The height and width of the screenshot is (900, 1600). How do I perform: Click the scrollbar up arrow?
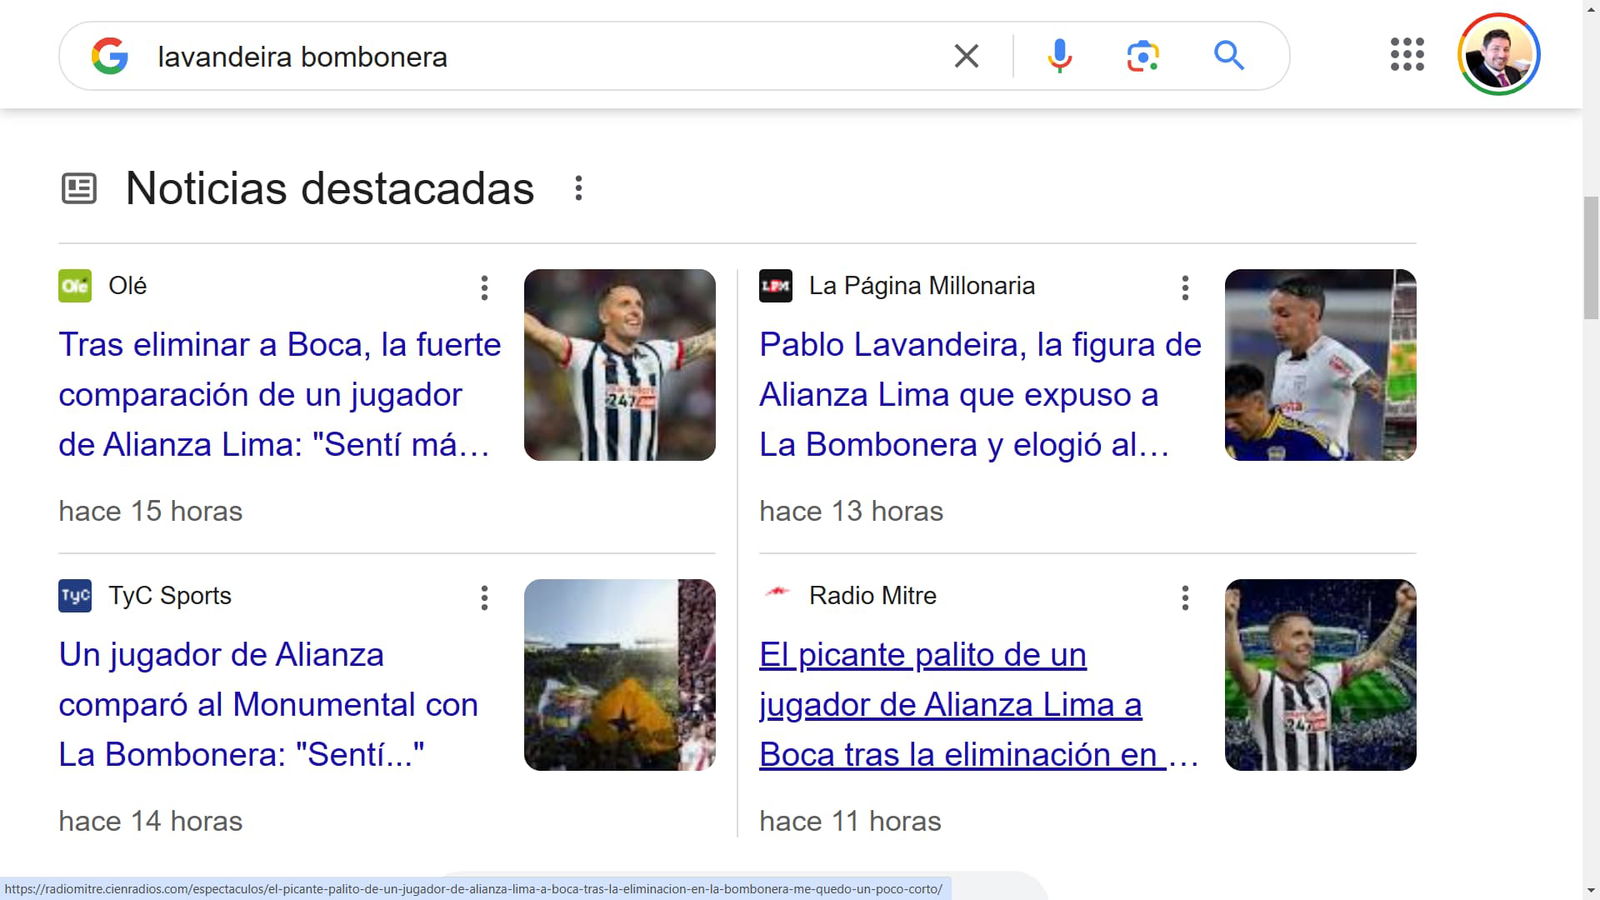tap(1591, 9)
